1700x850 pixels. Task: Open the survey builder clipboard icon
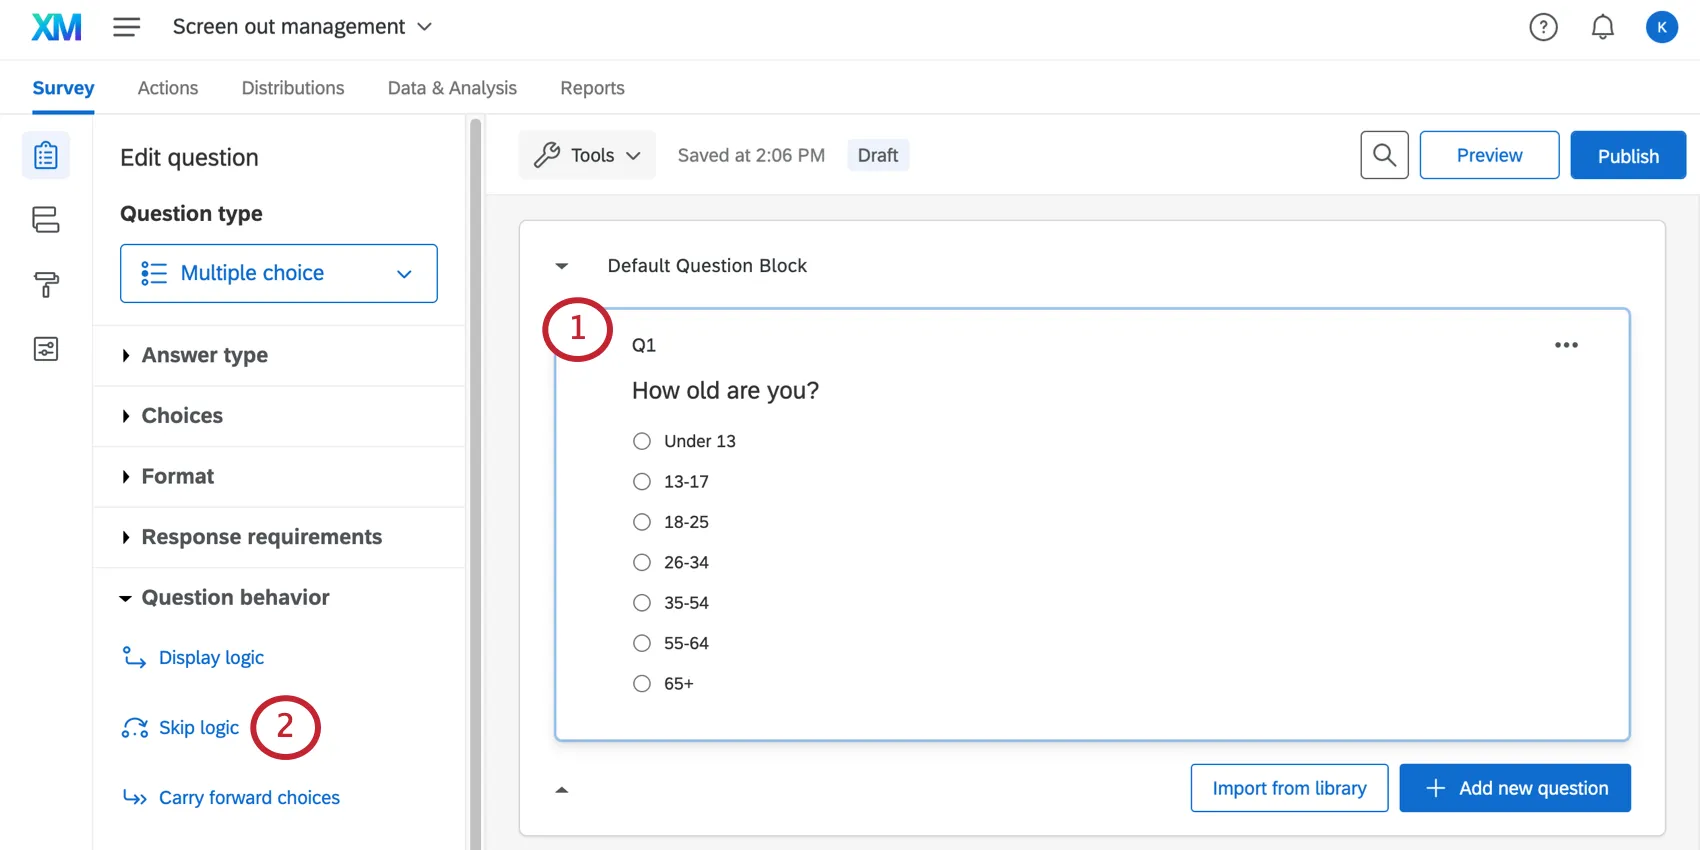pyautogui.click(x=46, y=156)
